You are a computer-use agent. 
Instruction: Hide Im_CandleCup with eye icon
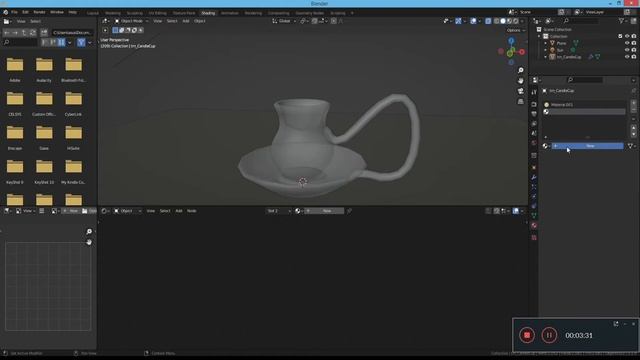pos(627,57)
